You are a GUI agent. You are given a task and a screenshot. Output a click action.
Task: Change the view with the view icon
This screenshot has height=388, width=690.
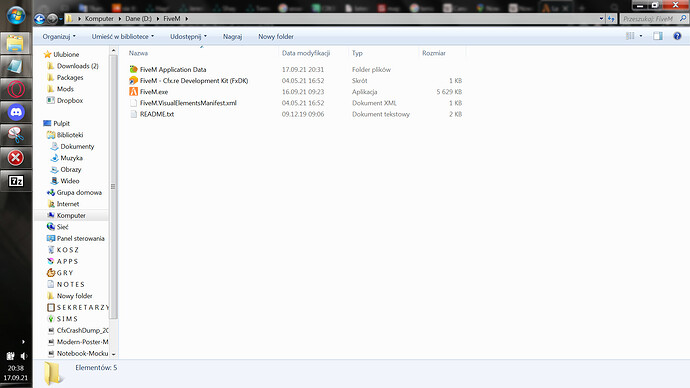(x=630, y=36)
